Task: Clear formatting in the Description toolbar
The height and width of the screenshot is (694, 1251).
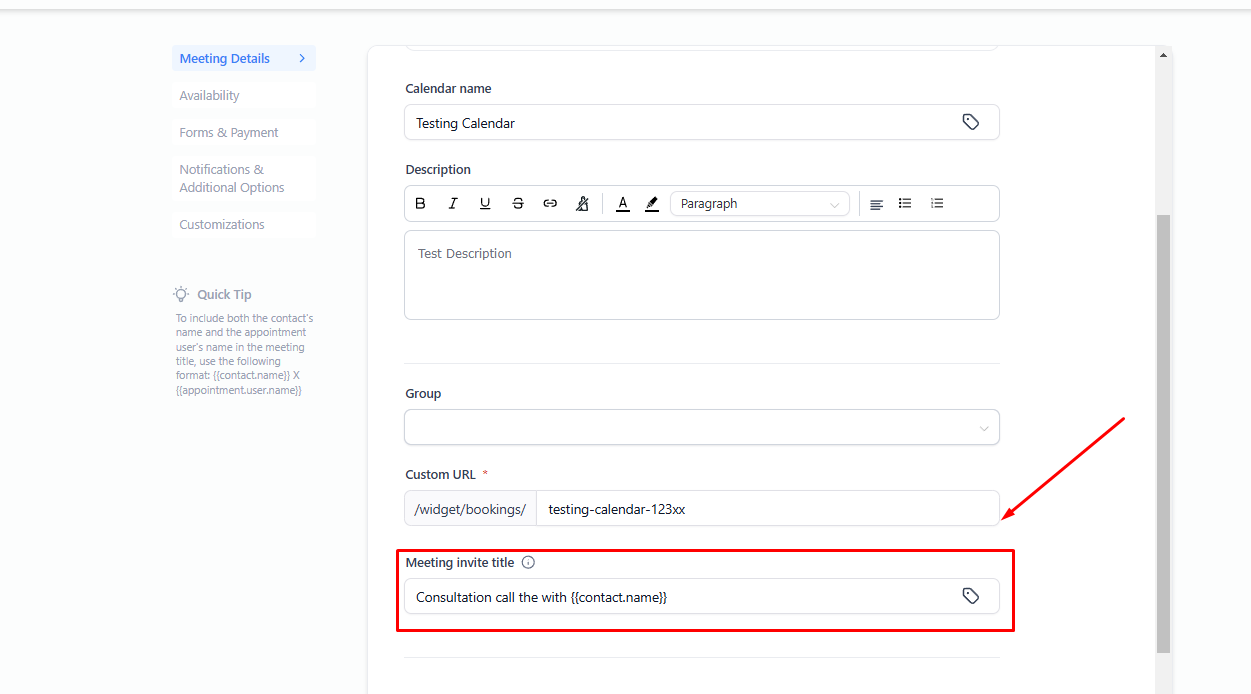Action: pyautogui.click(x=582, y=204)
